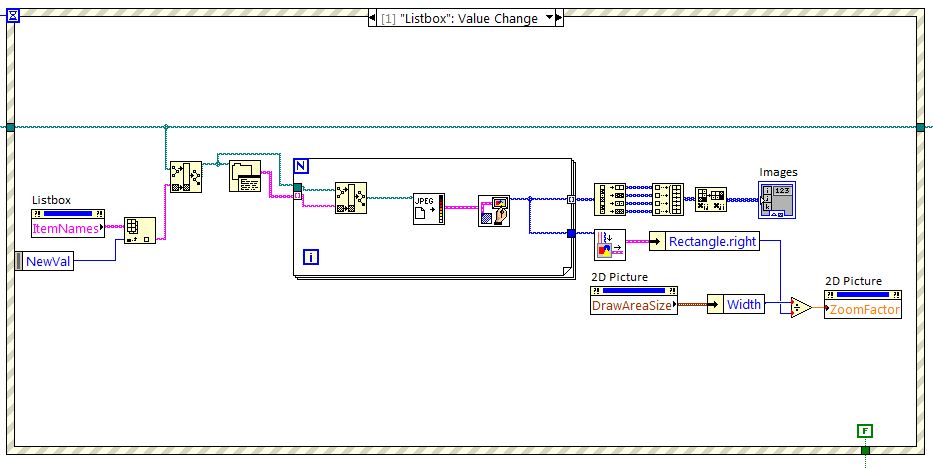Click the For Loop iteration terminal i
933x469 pixels.
click(311, 257)
